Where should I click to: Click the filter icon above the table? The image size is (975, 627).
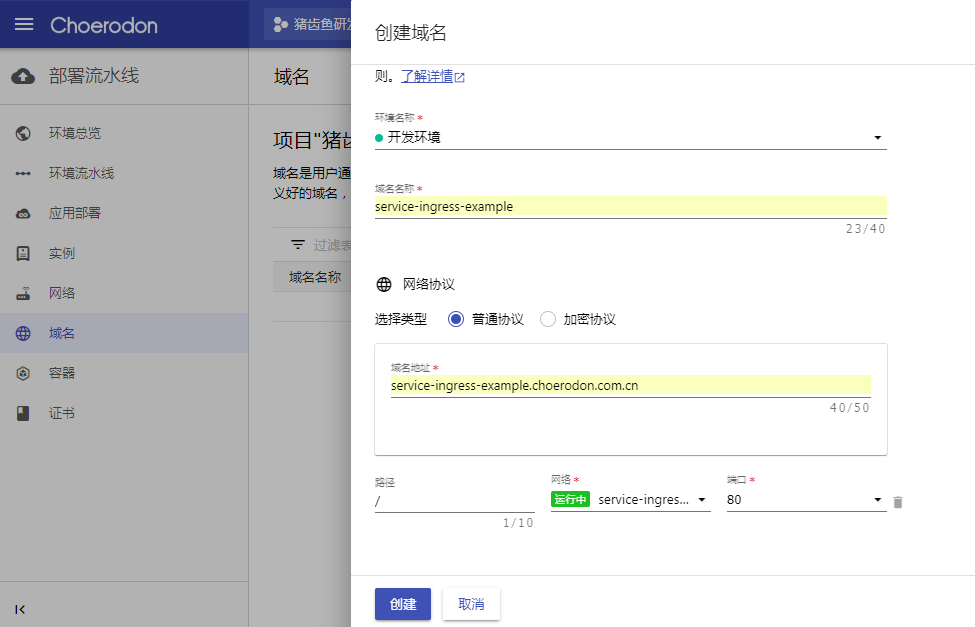tap(298, 245)
